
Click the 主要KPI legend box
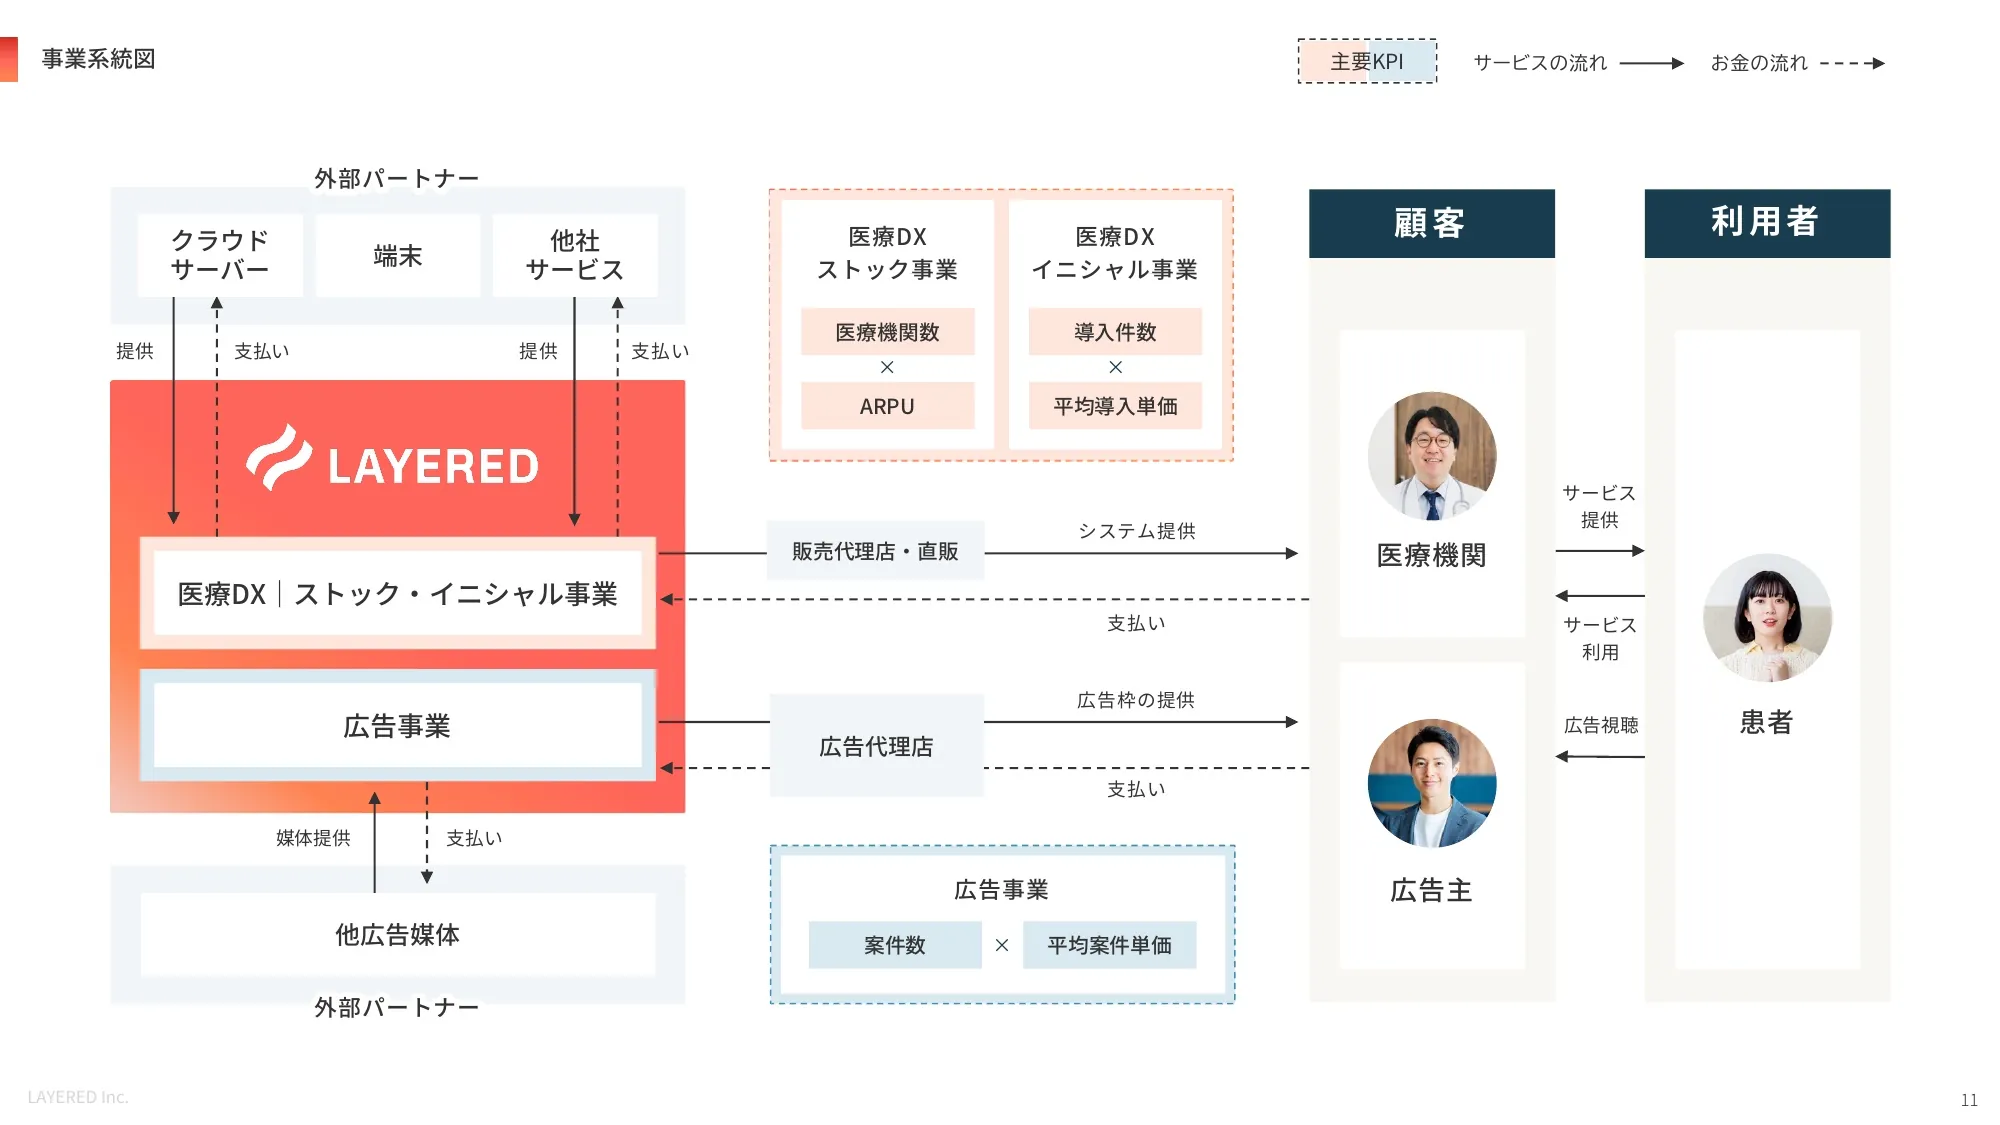tap(1367, 61)
